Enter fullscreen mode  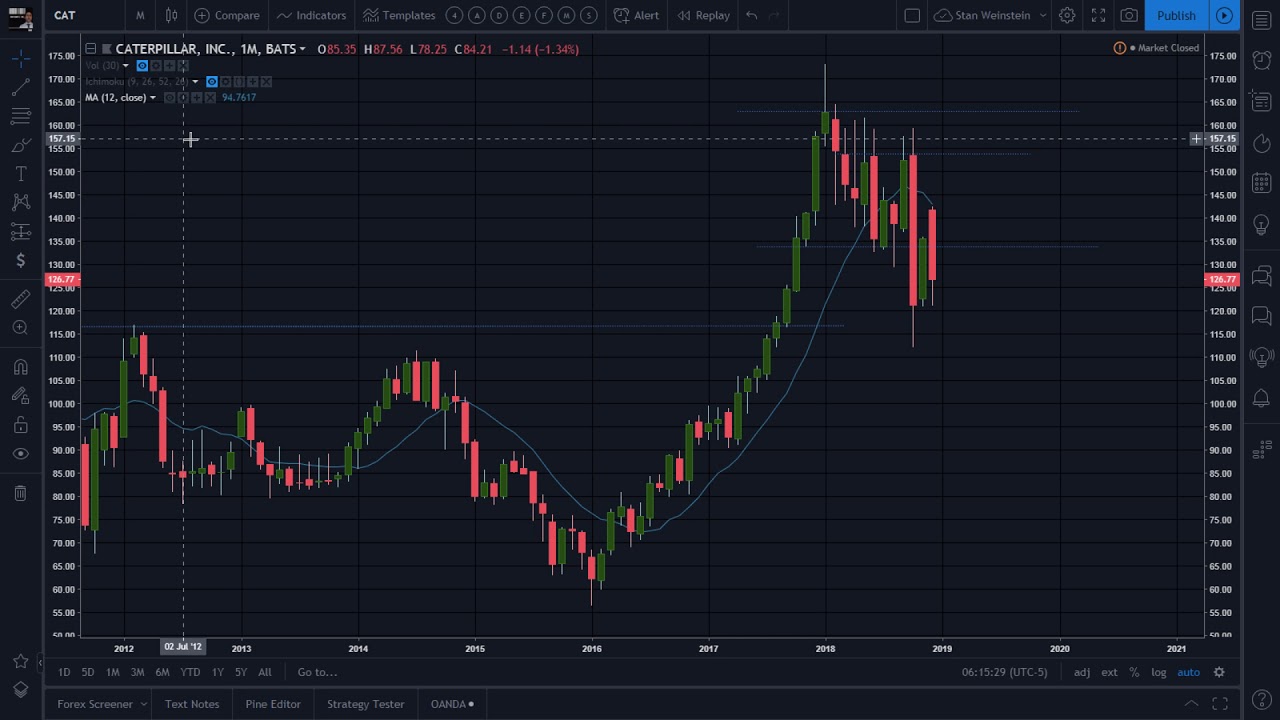coord(1098,15)
